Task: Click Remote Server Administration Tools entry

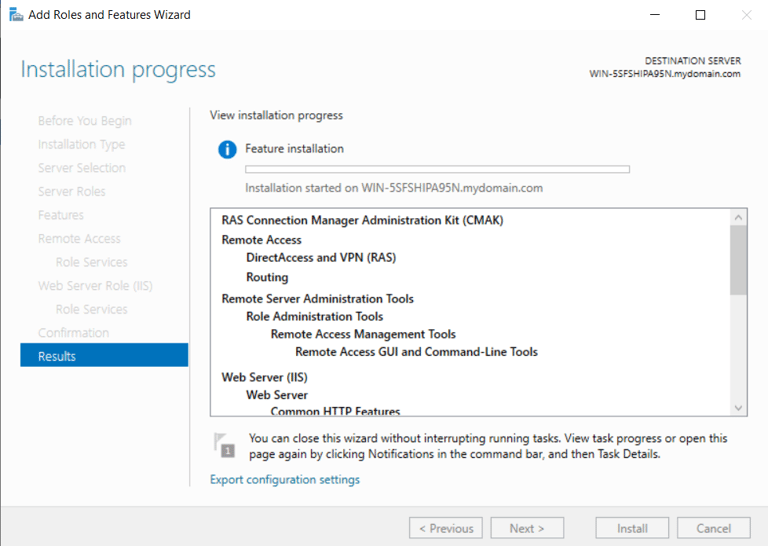Action: click(x=317, y=299)
